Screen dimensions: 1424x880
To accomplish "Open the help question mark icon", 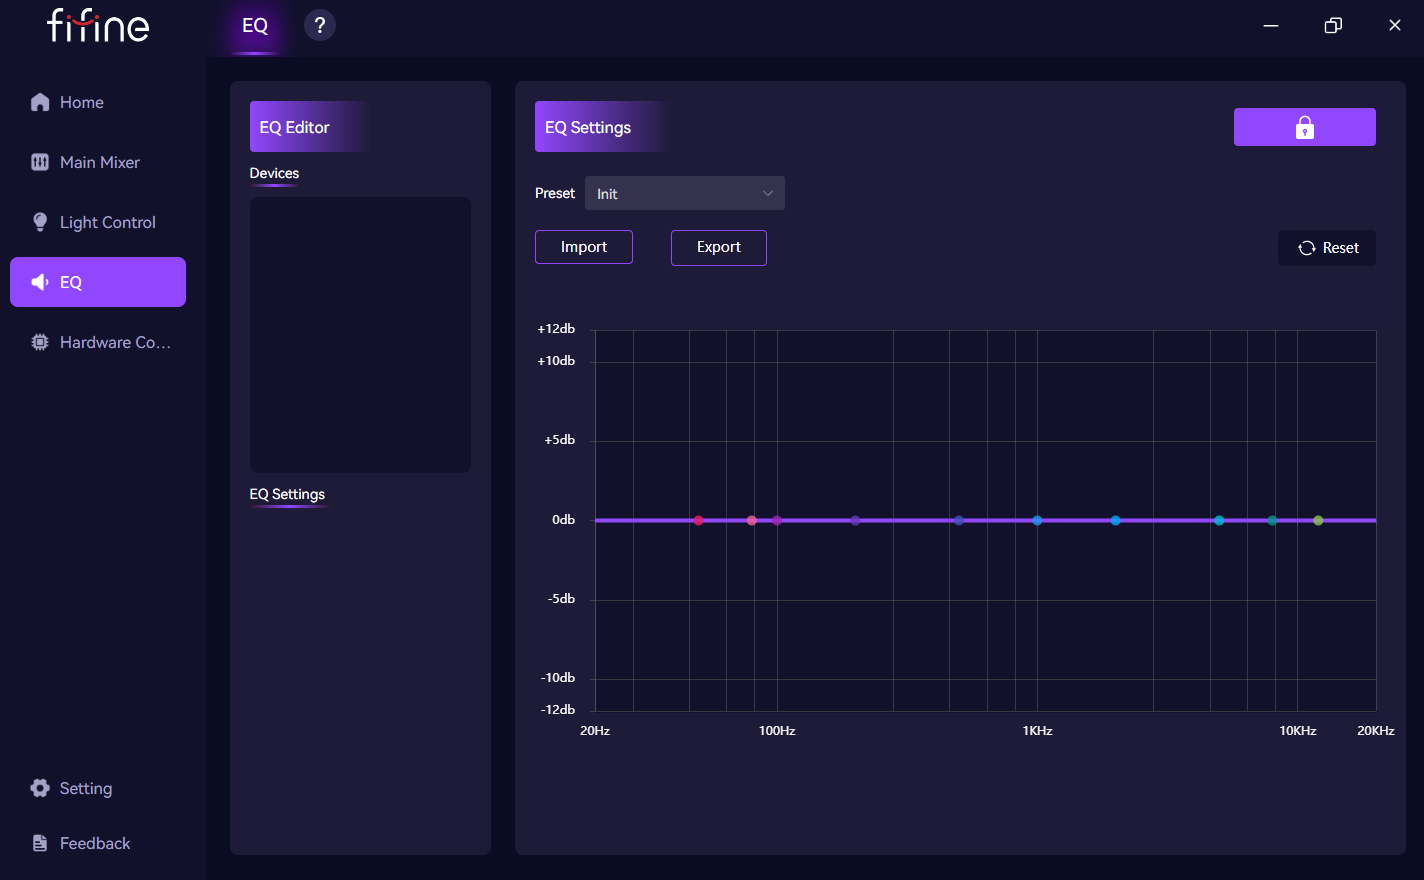I will (319, 25).
